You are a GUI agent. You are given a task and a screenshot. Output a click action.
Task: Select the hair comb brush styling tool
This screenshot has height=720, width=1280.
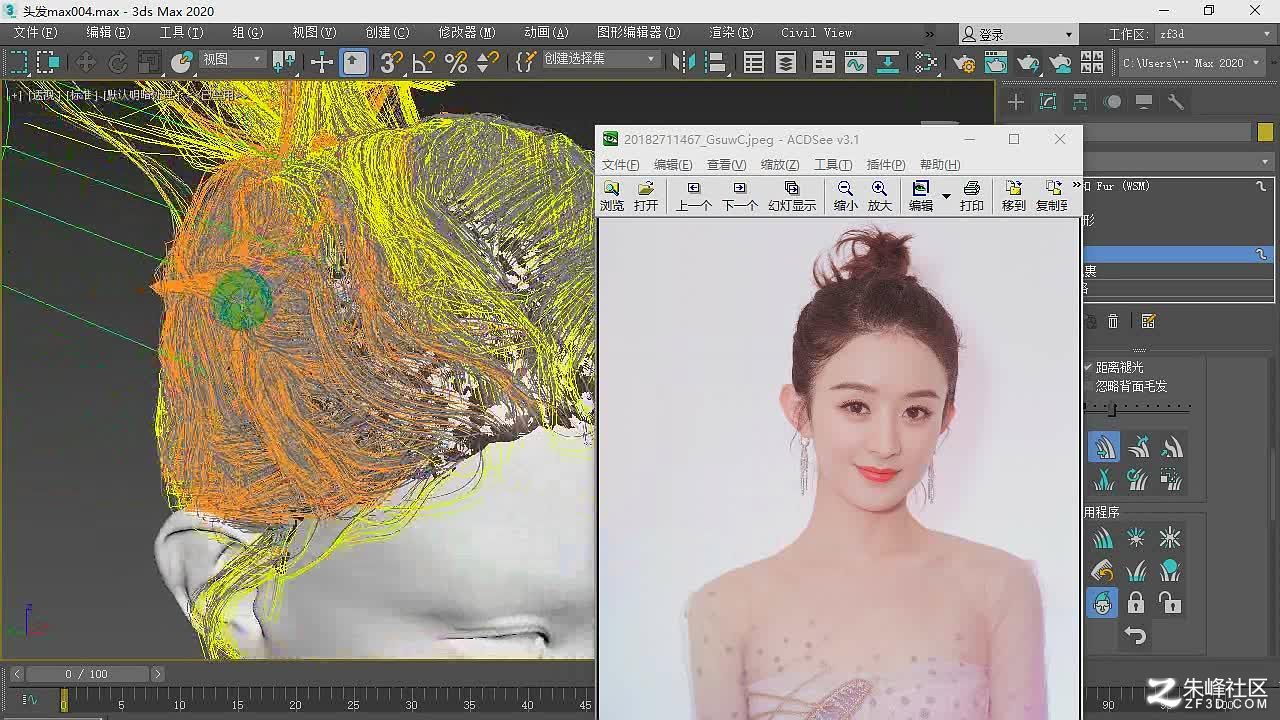[1104, 447]
